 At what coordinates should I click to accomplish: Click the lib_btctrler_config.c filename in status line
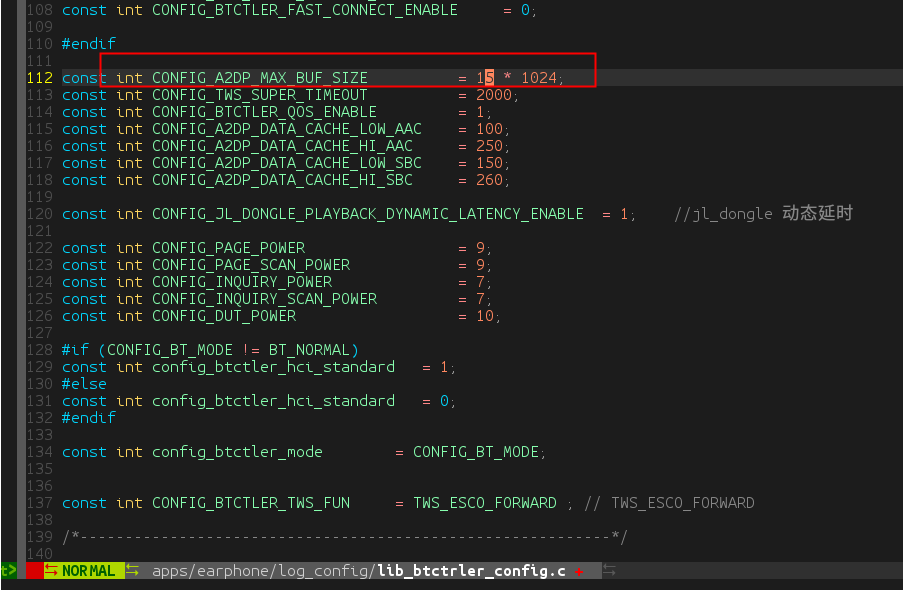point(472,571)
